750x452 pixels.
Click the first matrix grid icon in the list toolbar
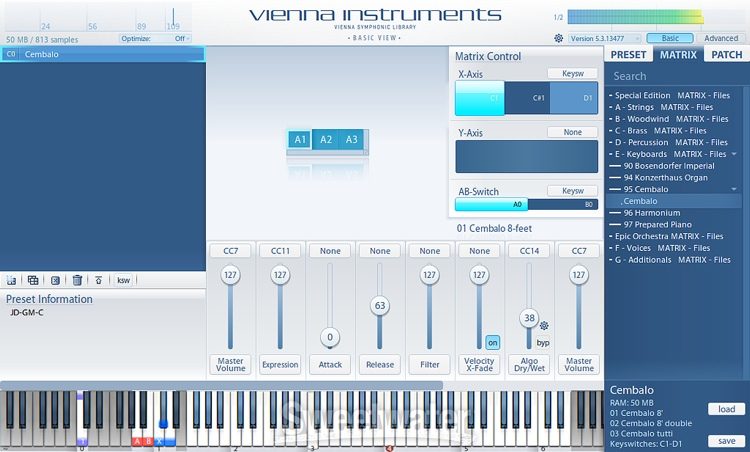11,280
